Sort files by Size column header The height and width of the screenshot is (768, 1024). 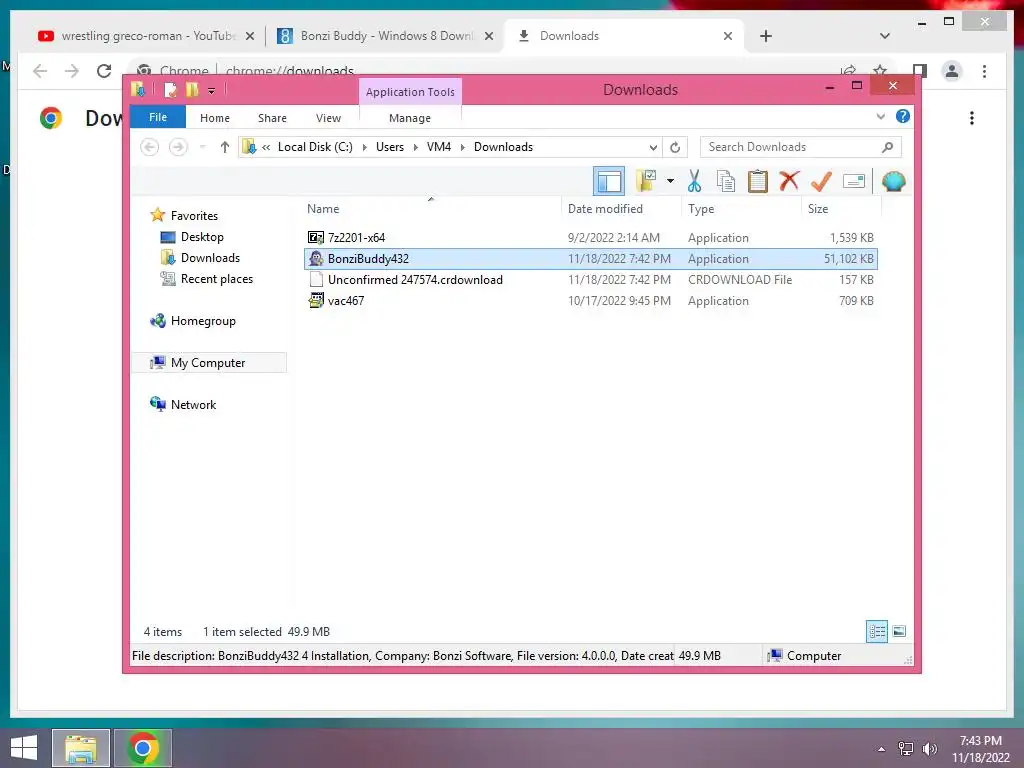841,208
